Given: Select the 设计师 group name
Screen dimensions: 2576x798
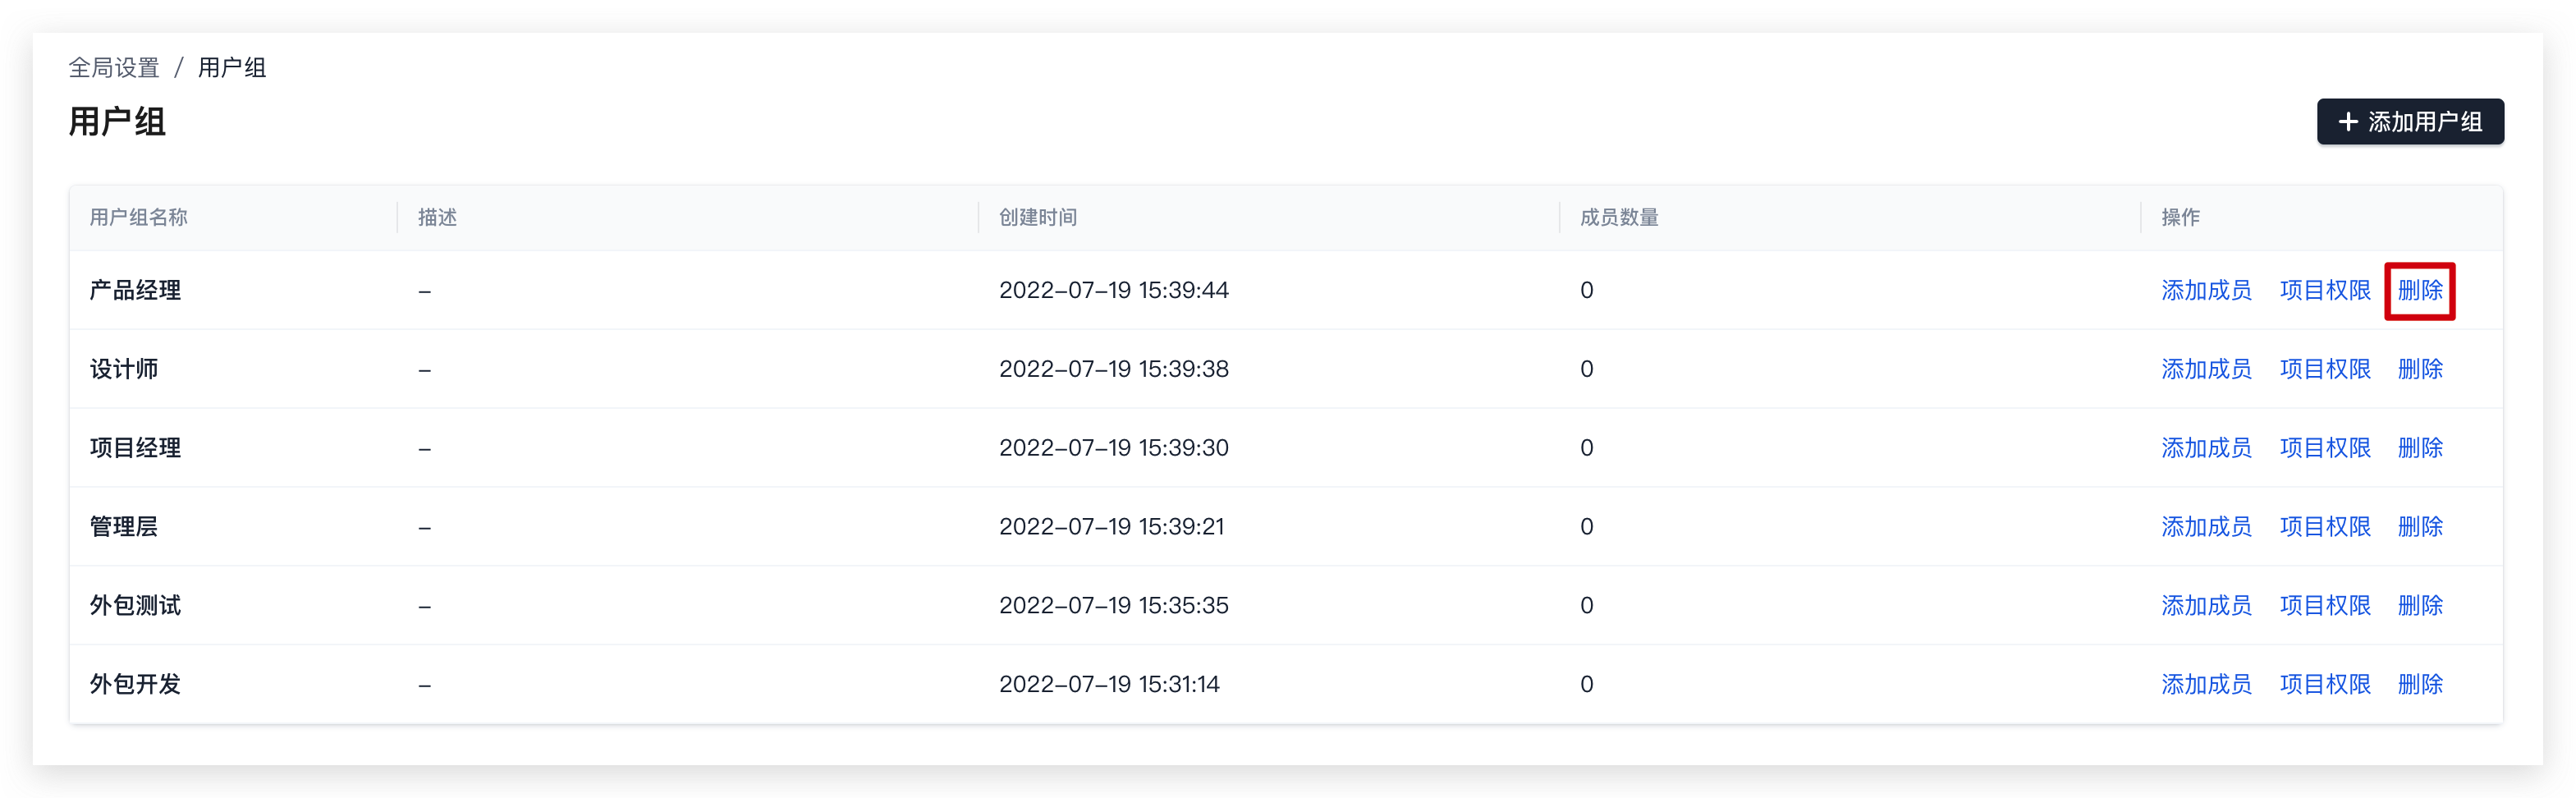Looking at the screenshot, I should pyautogui.click(x=124, y=369).
